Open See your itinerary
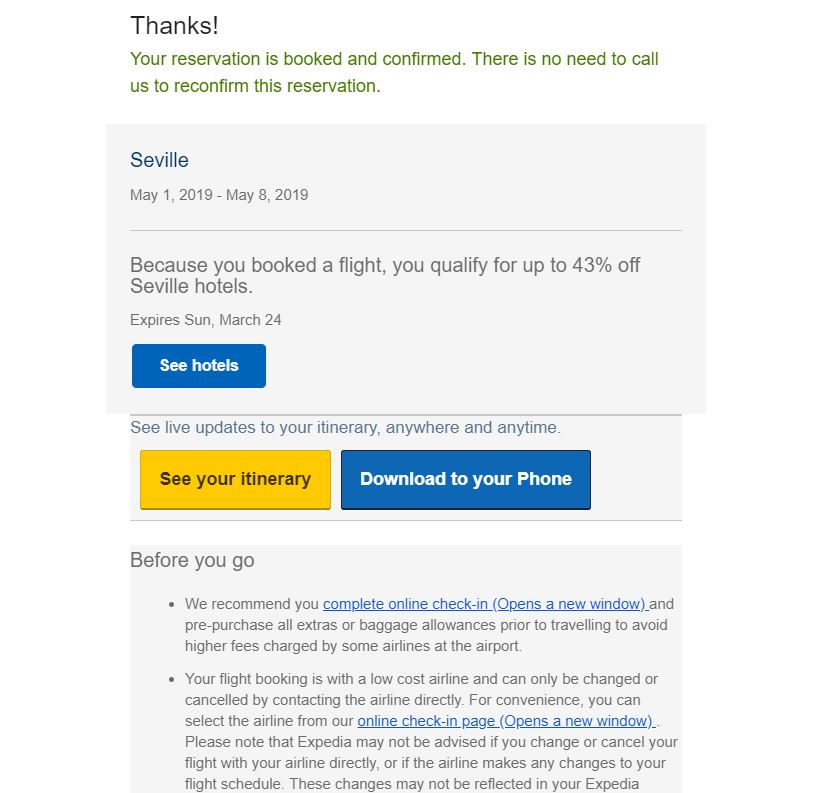 (235, 479)
